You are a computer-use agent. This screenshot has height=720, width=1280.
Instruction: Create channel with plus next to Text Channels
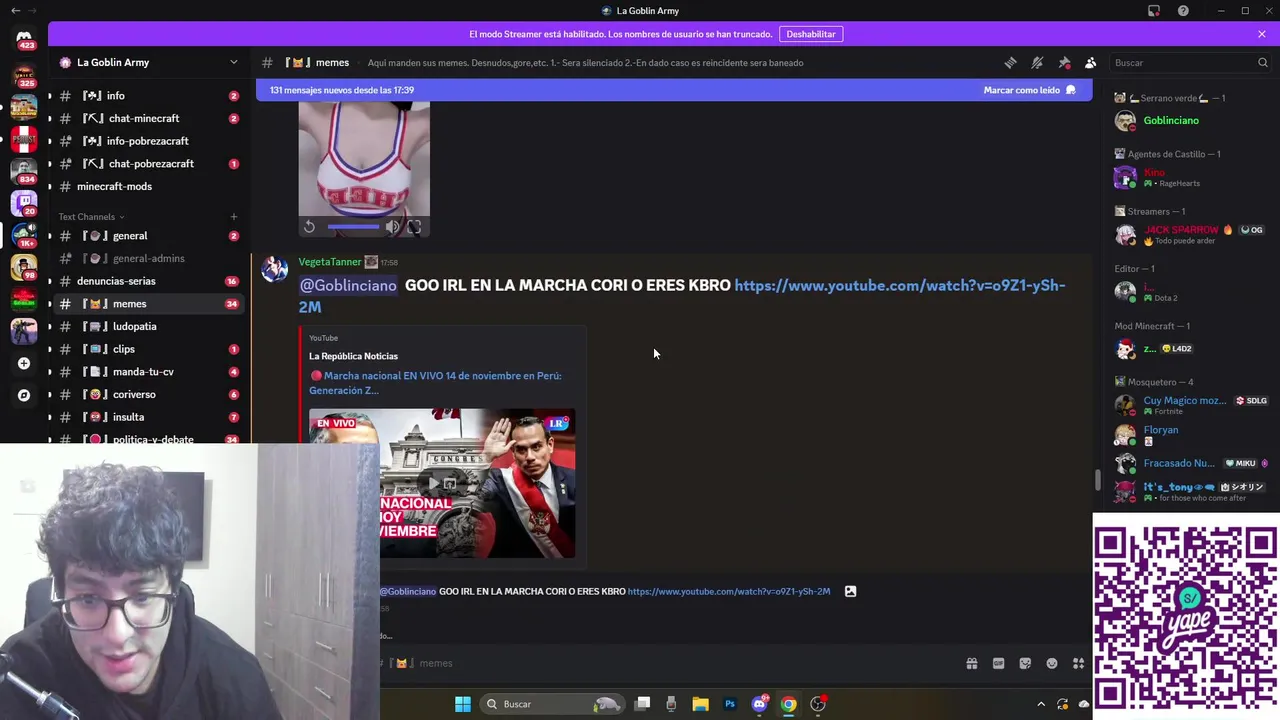point(234,217)
